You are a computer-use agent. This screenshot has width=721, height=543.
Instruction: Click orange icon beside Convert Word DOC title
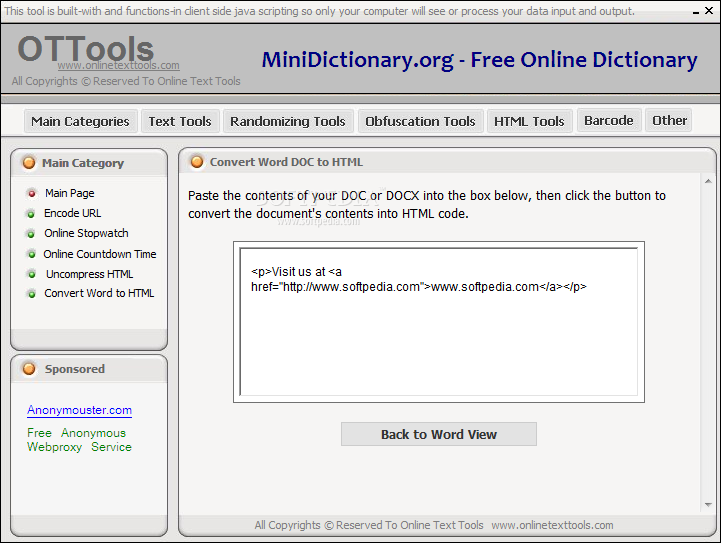click(x=197, y=162)
